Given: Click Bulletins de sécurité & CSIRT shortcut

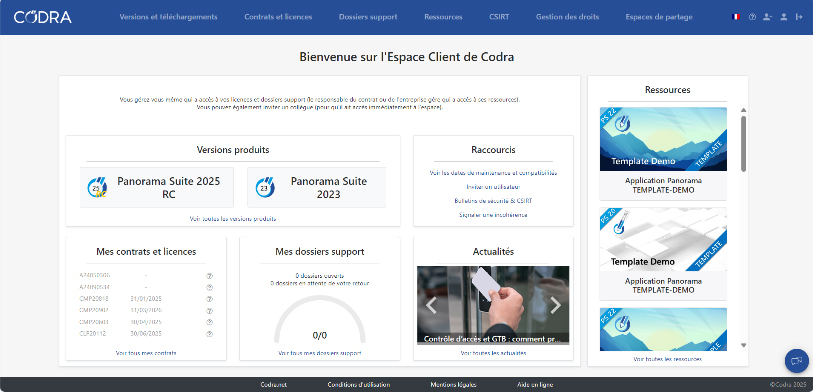Looking at the screenshot, I should click(493, 201).
